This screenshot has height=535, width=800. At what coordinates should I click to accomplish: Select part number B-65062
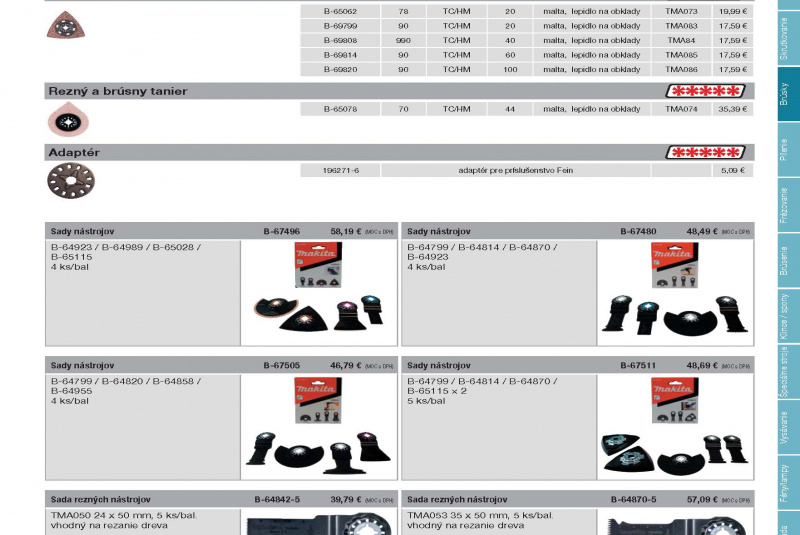[x=340, y=11]
